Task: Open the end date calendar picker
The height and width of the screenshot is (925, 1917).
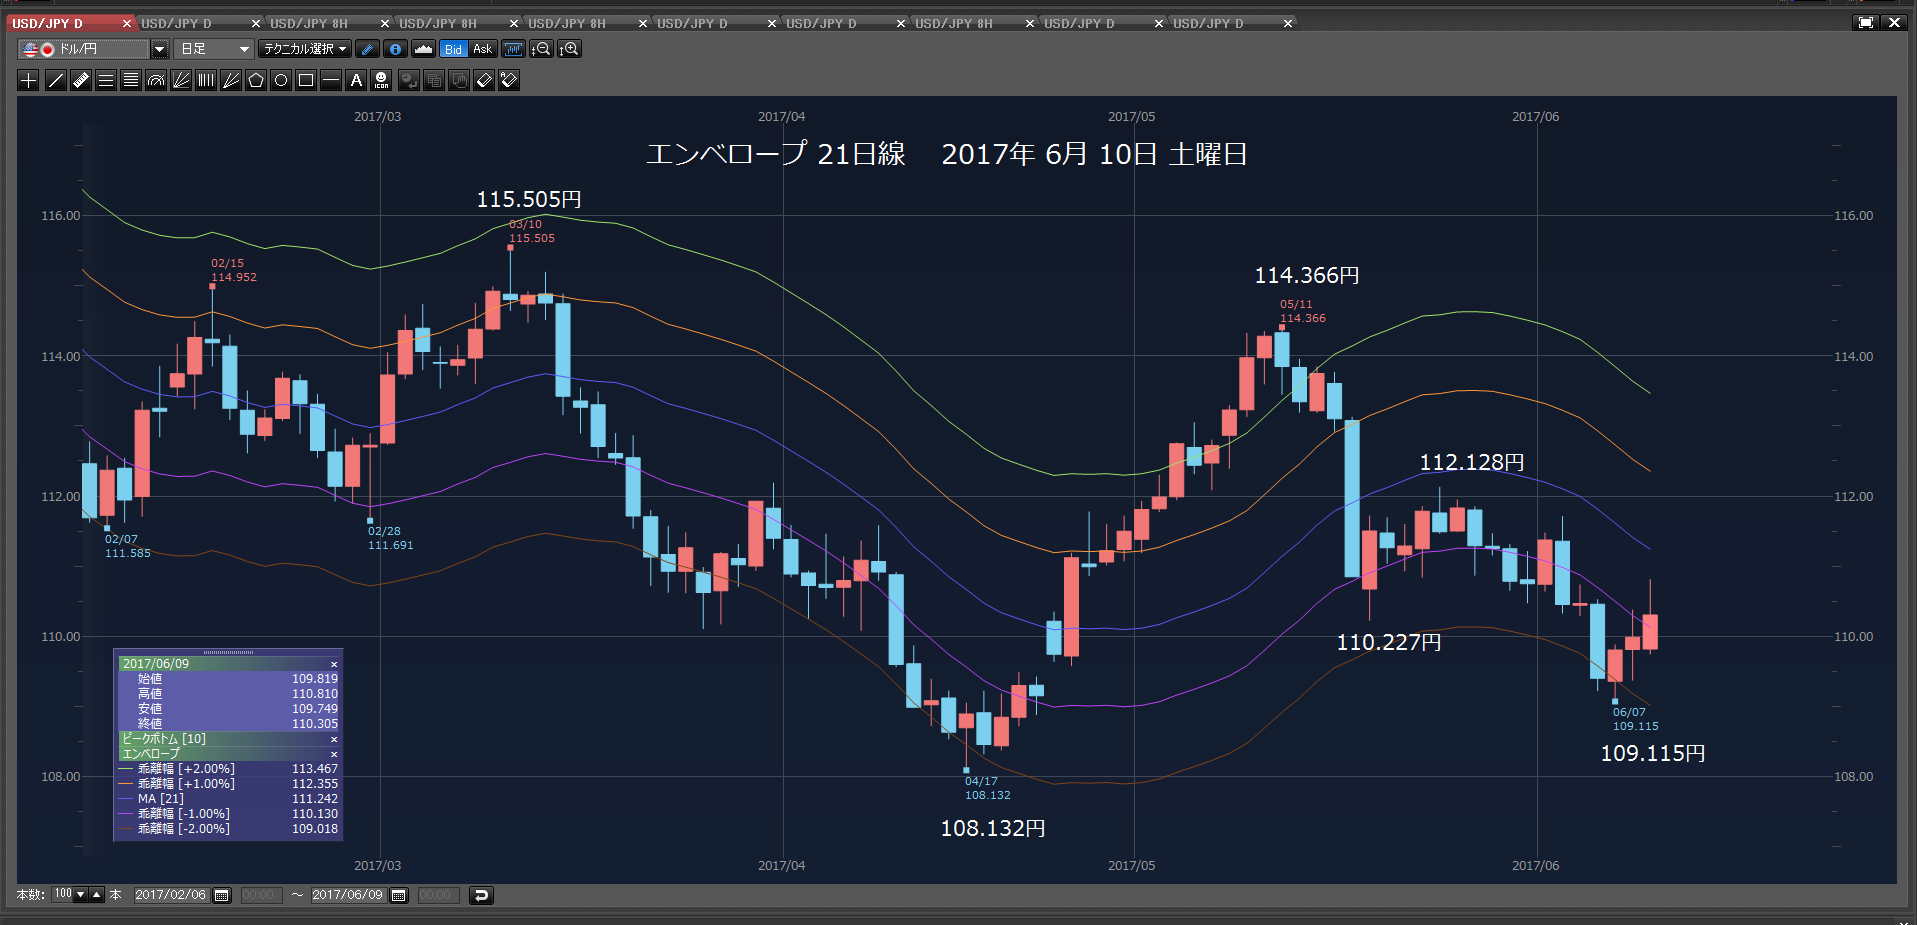Action: pyautogui.click(x=399, y=895)
